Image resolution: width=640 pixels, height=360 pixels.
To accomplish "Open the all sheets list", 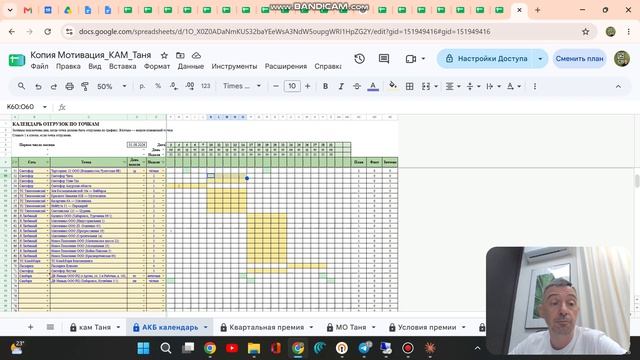I will 50,327.
